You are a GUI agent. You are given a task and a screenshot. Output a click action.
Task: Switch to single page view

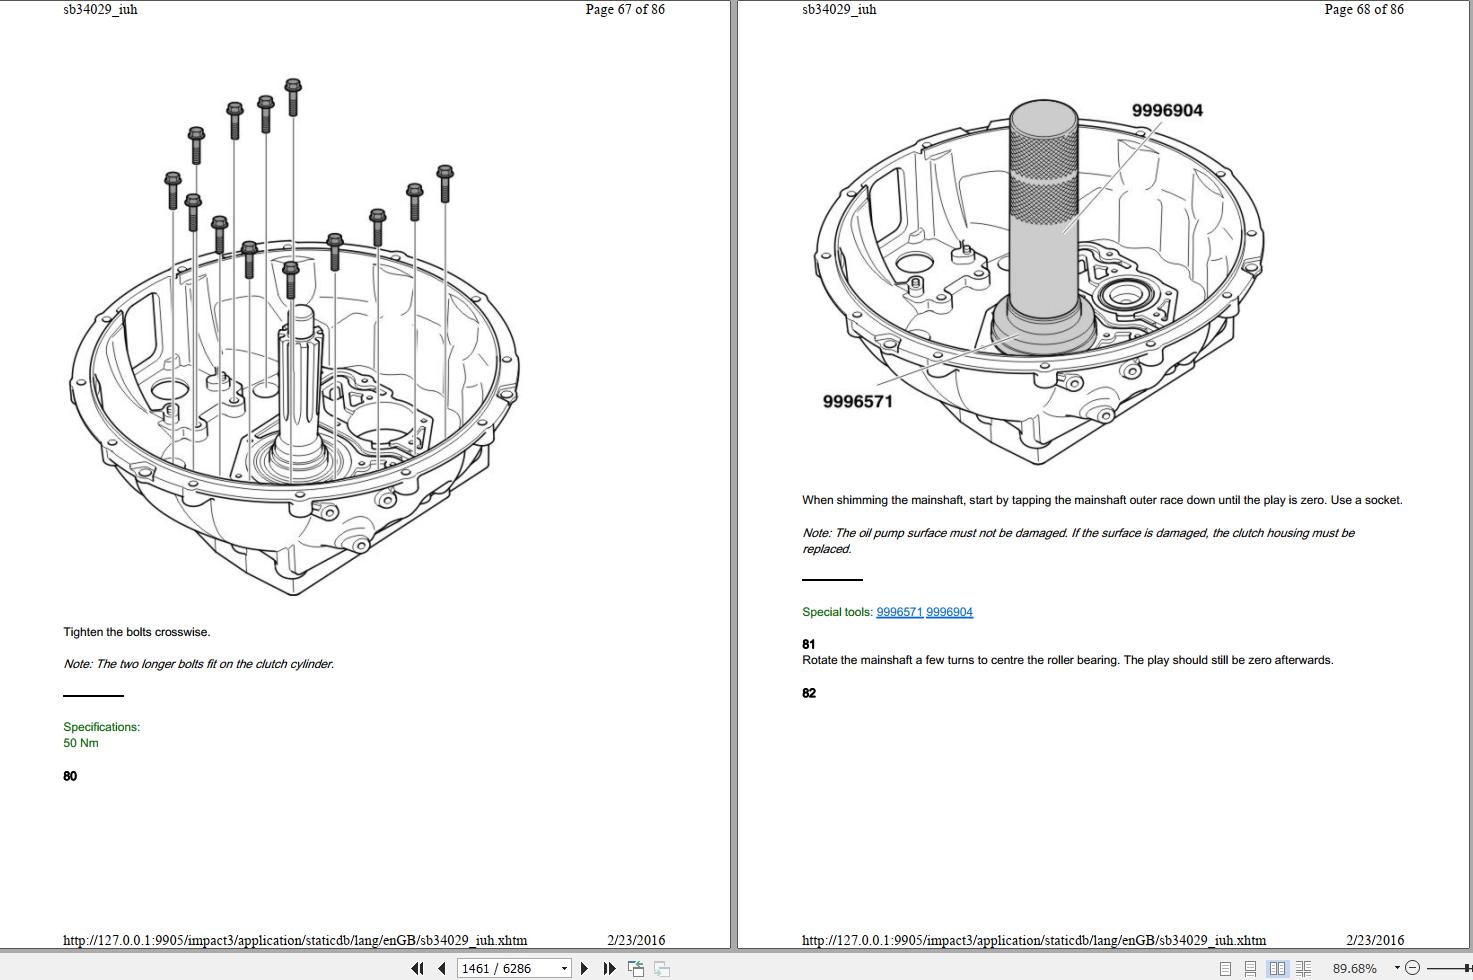[1225, 968]
